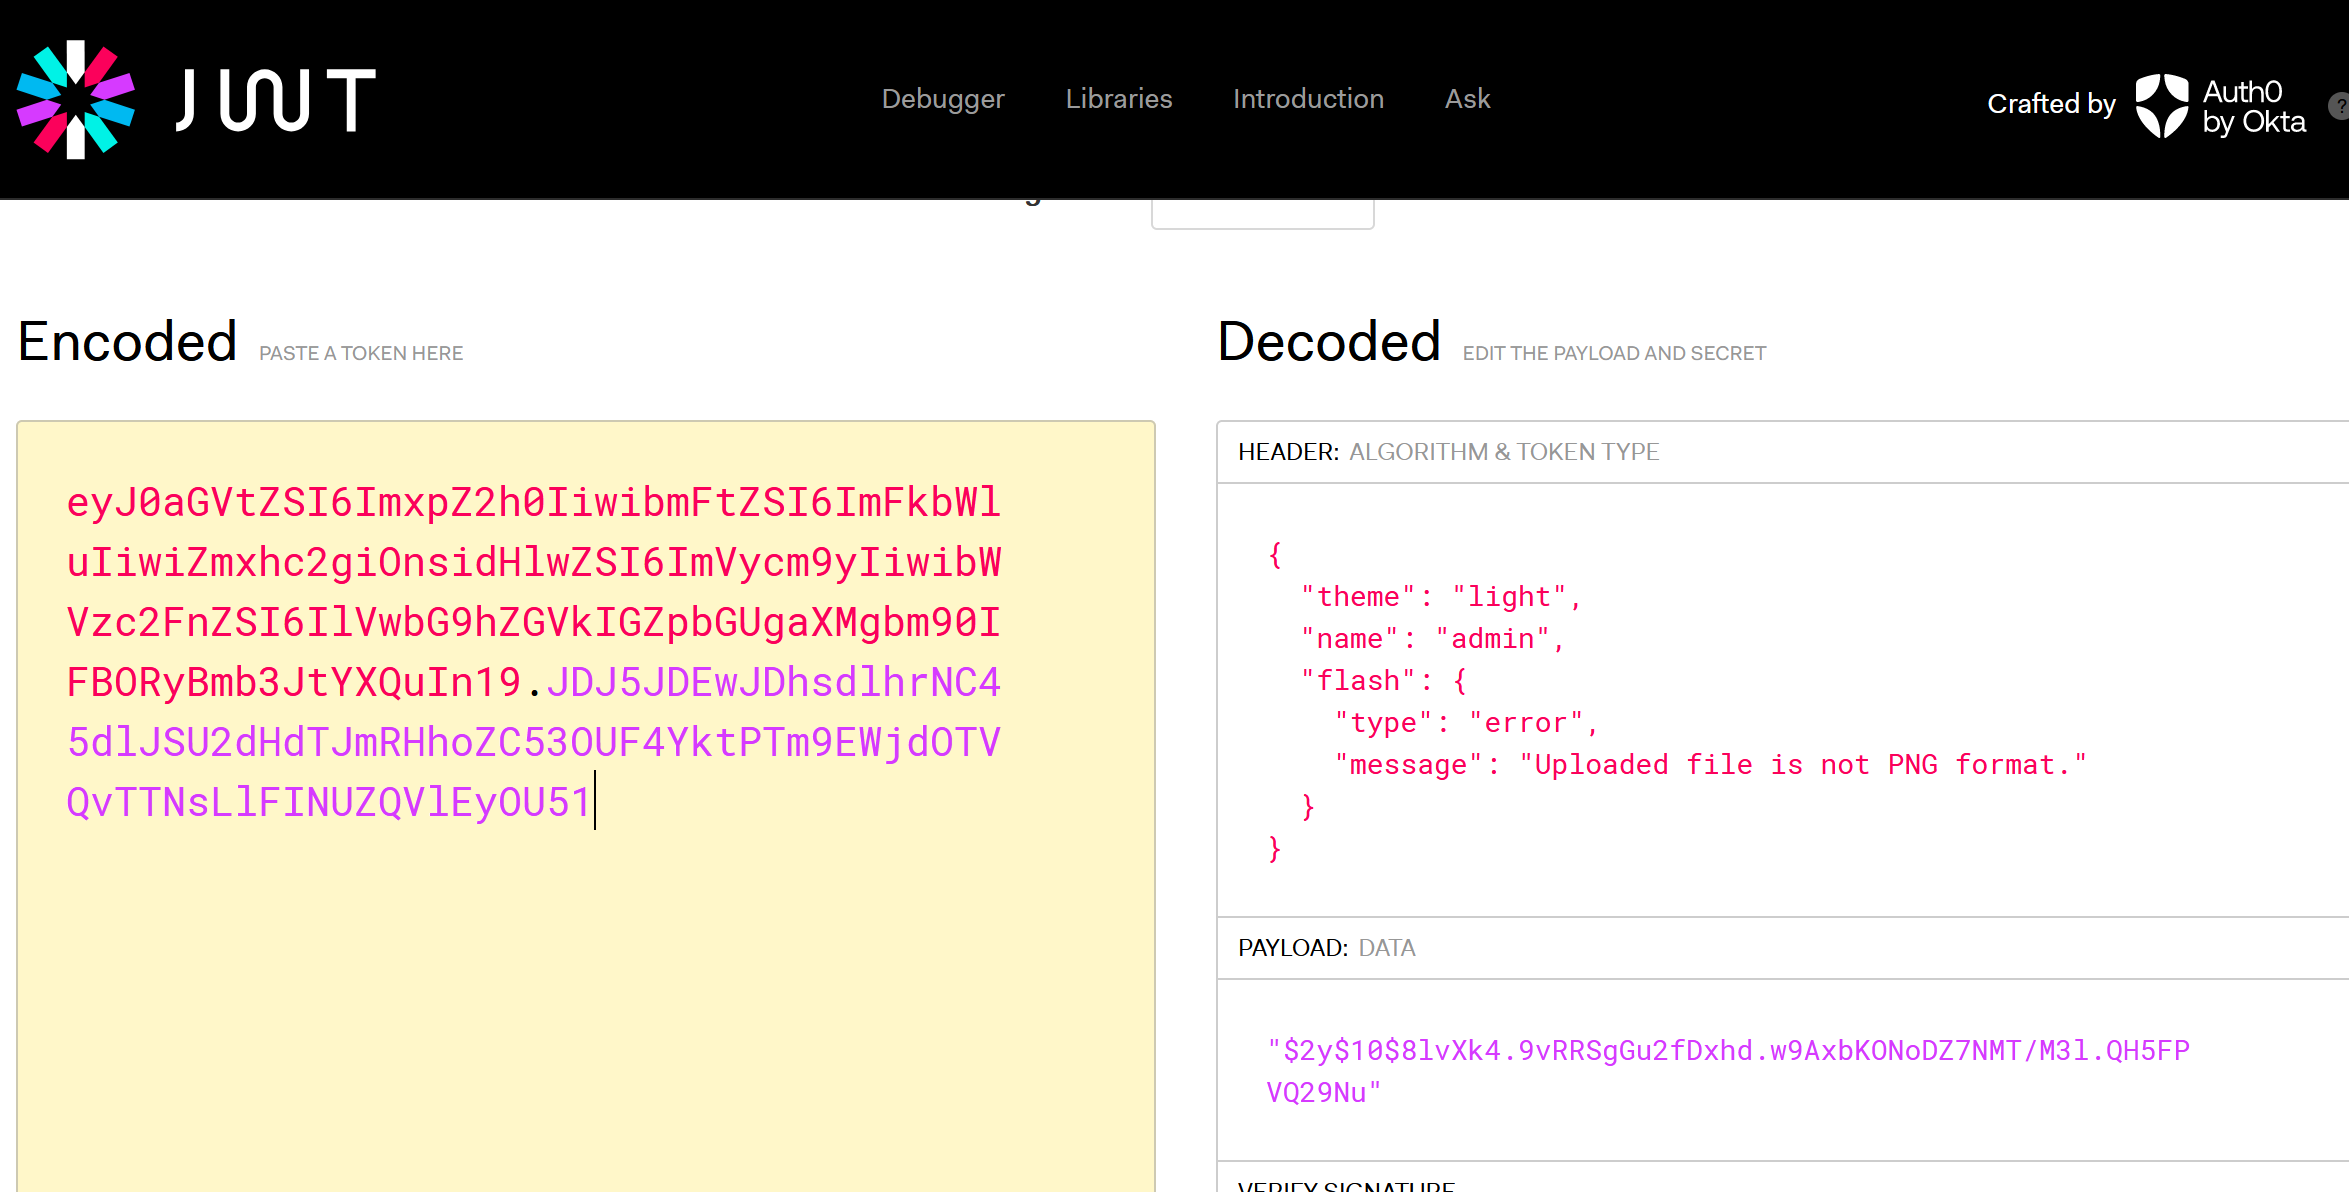
Task: Click the Introduction menu item
Action: point(1308,100)
